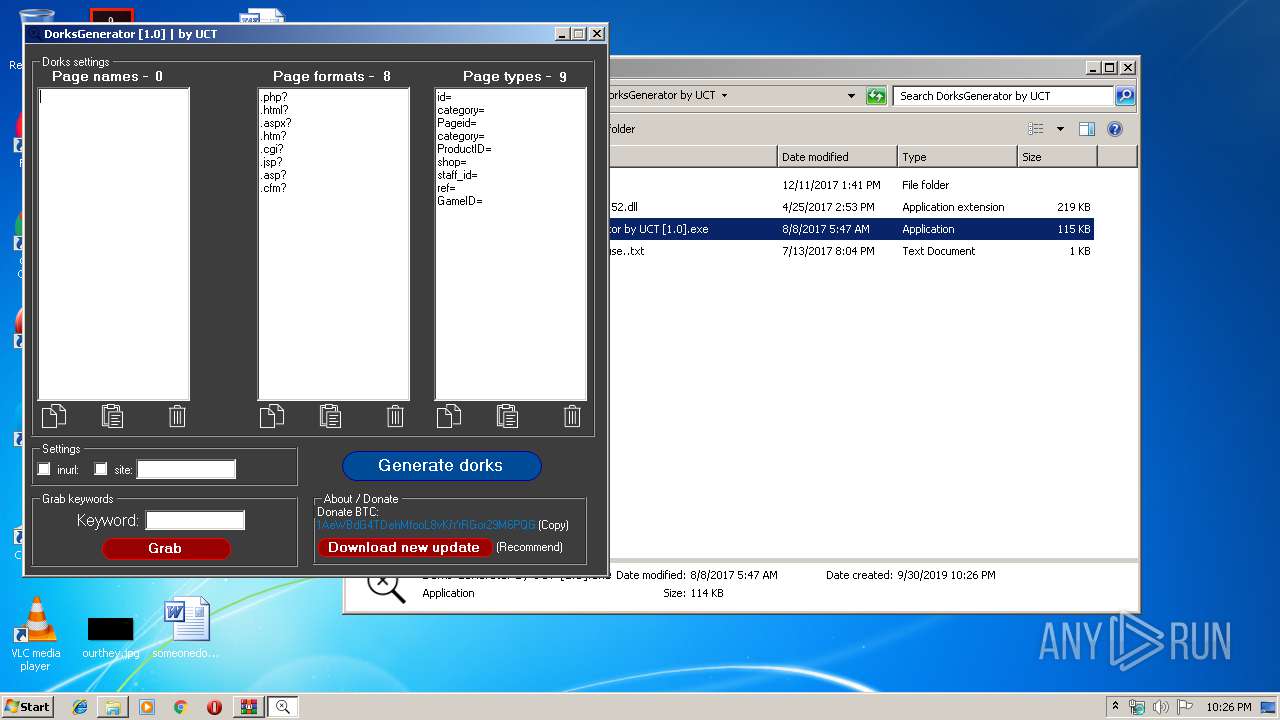Select the .php? entry in Page formats

pyautogui.click(x=273, y=97)
